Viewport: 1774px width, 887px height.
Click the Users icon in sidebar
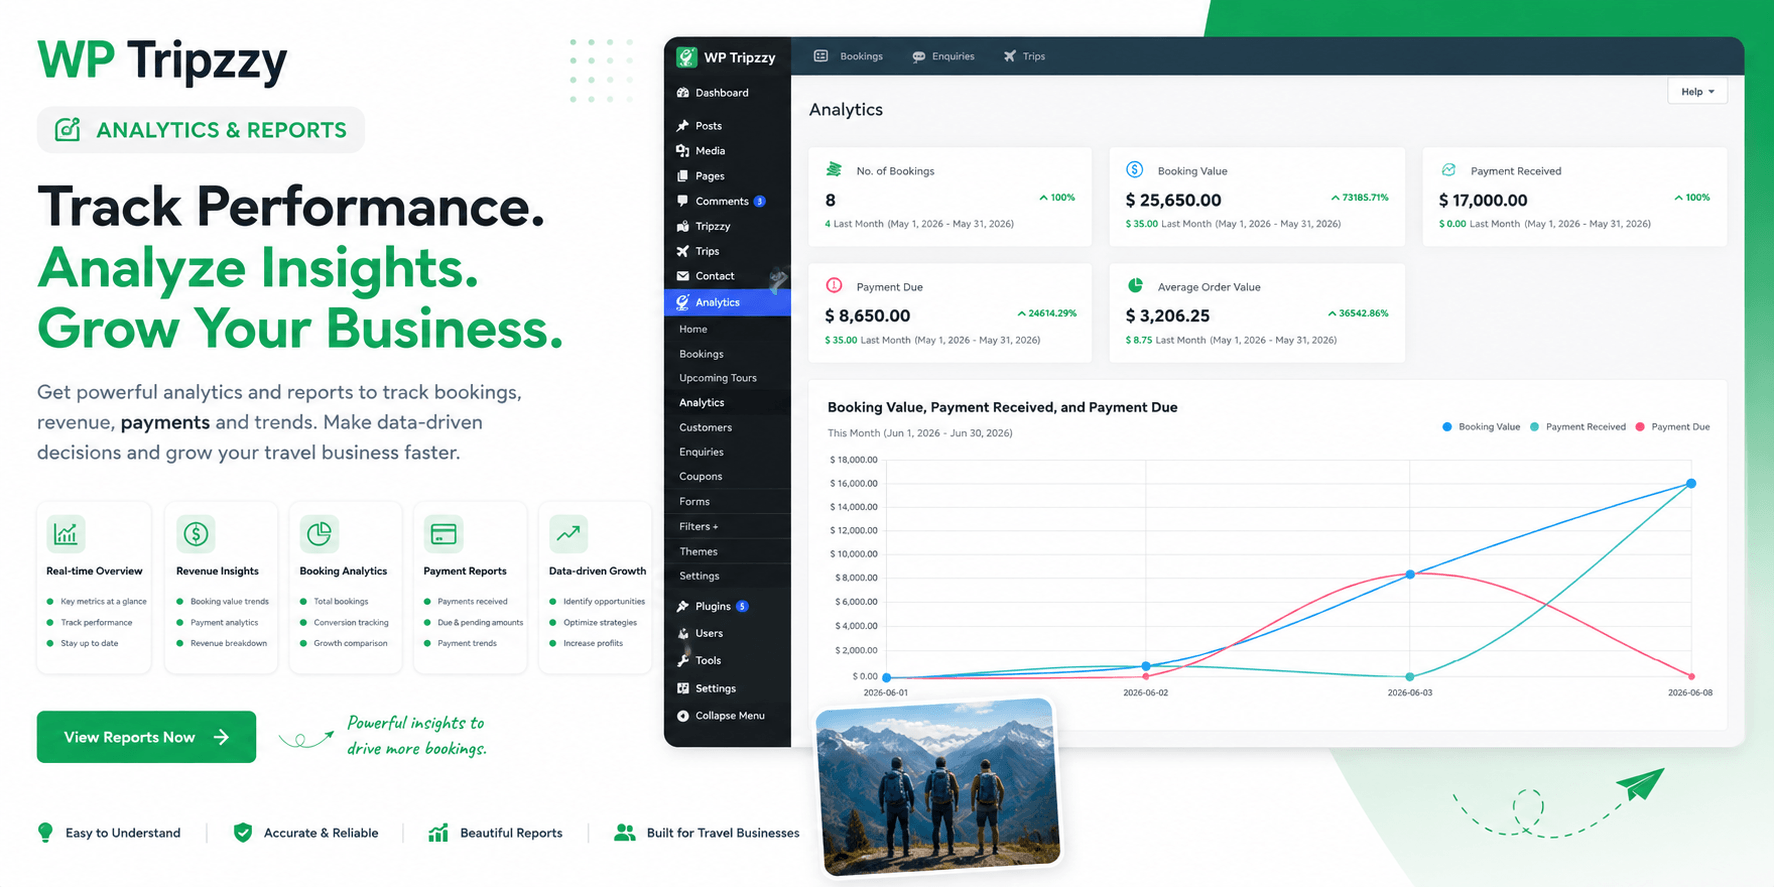[683, 633]
